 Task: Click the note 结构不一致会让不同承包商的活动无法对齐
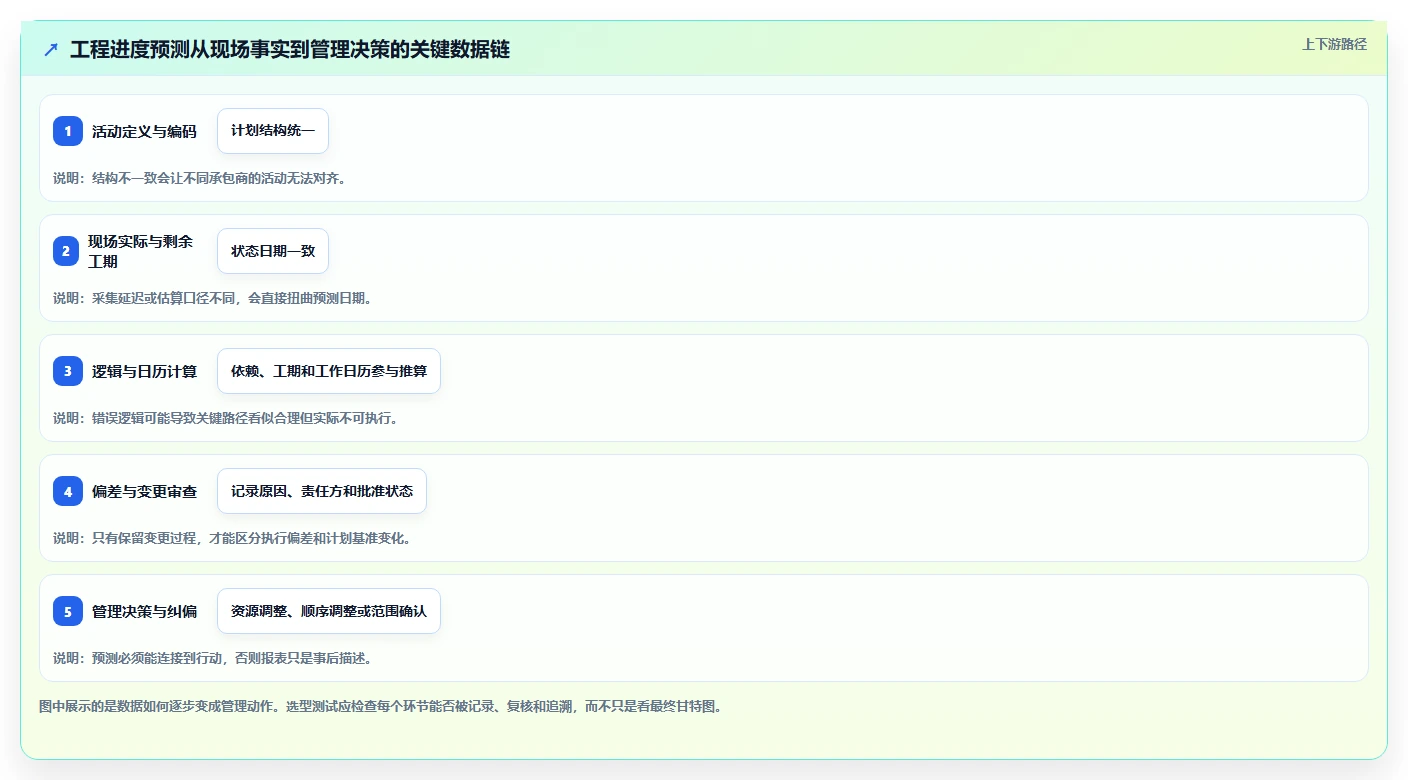(200, 178)
